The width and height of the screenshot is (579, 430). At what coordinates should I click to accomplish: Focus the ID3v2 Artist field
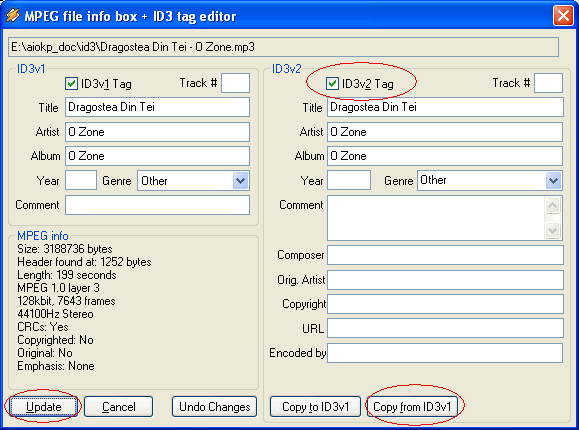(x=445, y=132)
